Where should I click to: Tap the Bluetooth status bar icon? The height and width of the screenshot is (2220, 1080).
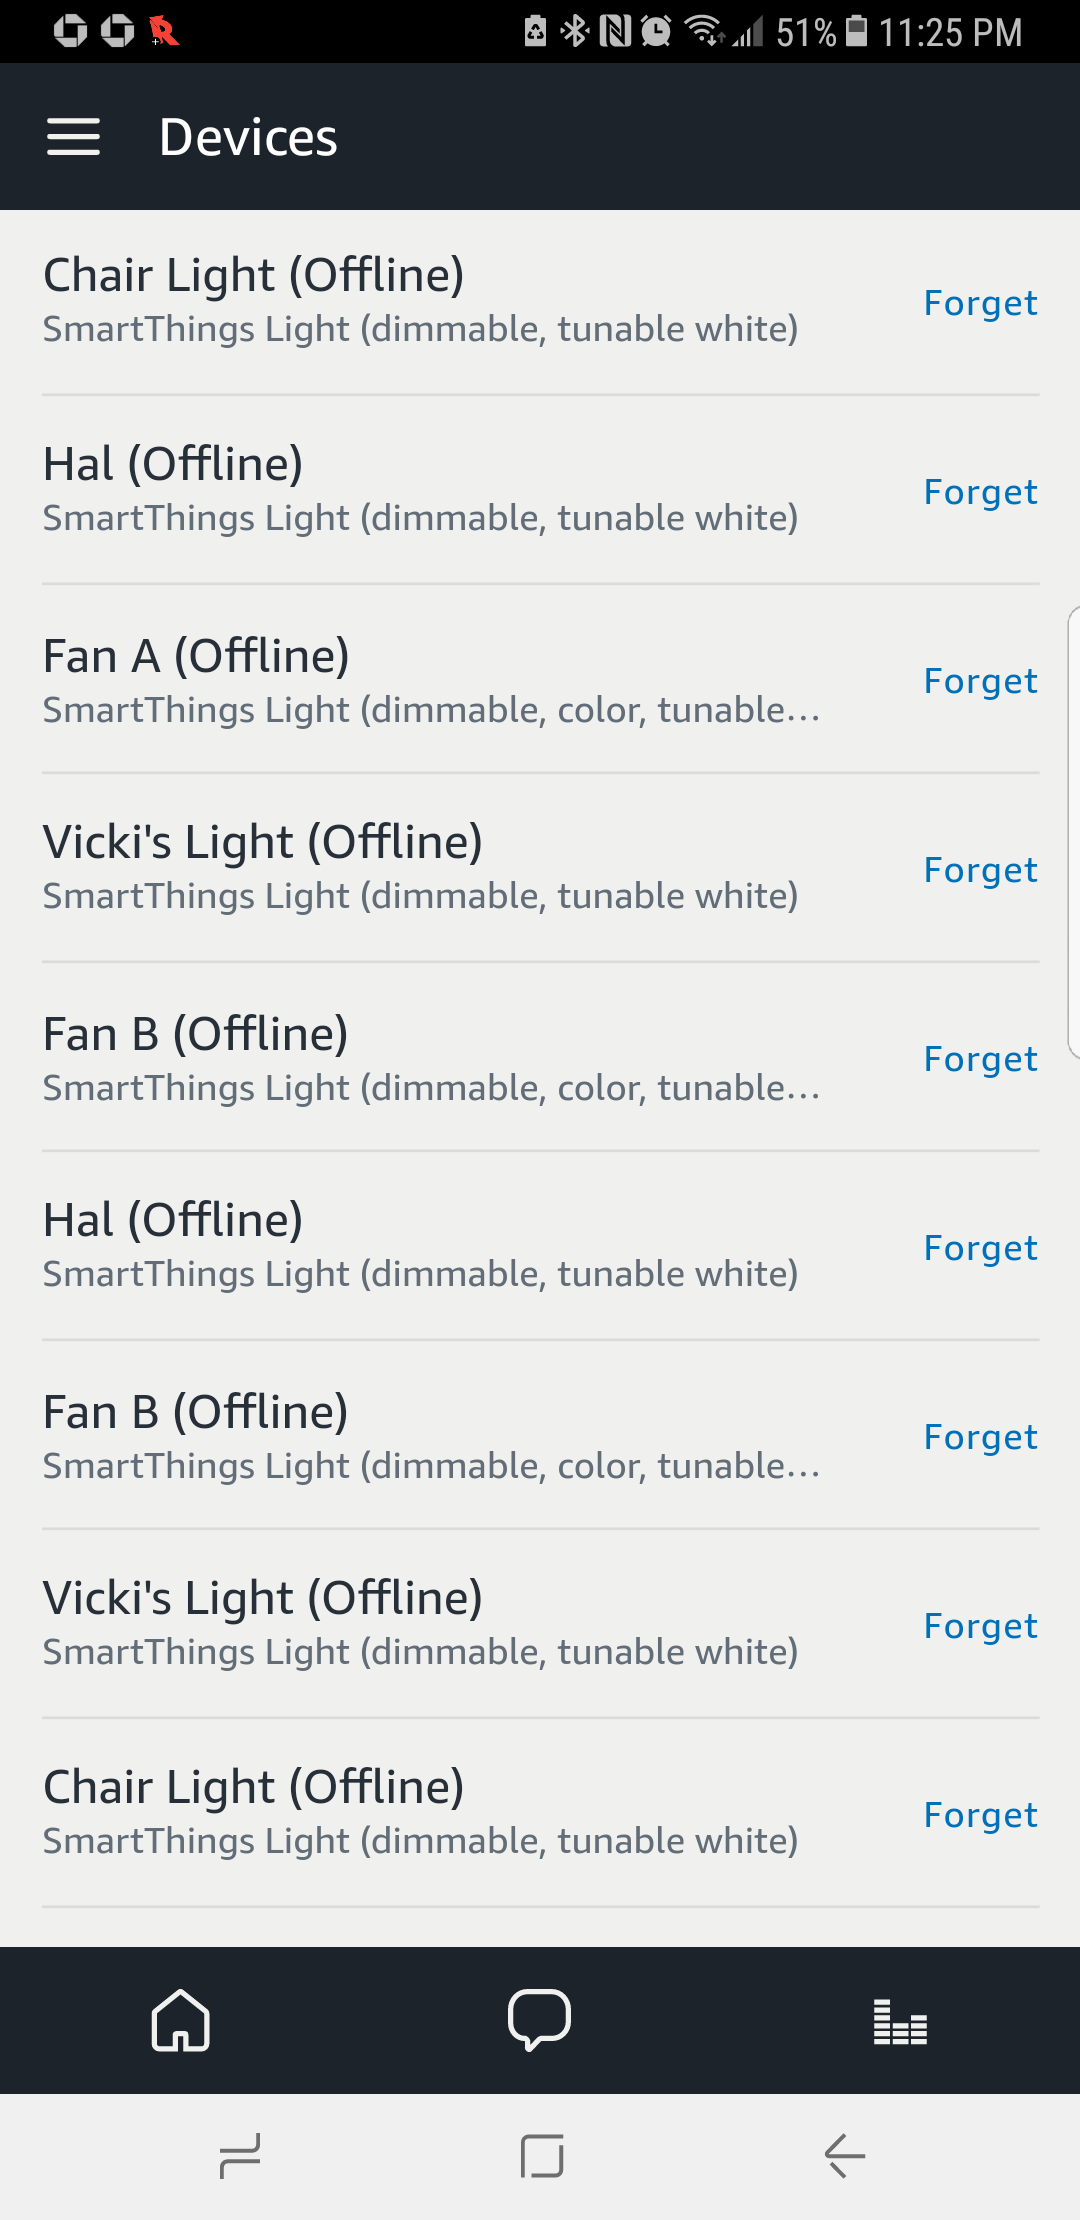click(575, 32)
